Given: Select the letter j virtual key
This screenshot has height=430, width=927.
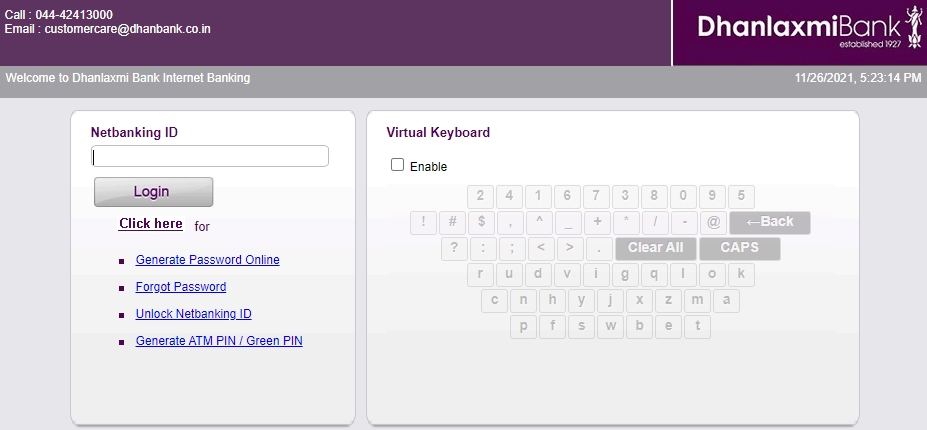Looking at the screenshot, I should click(x=610, y=301).
